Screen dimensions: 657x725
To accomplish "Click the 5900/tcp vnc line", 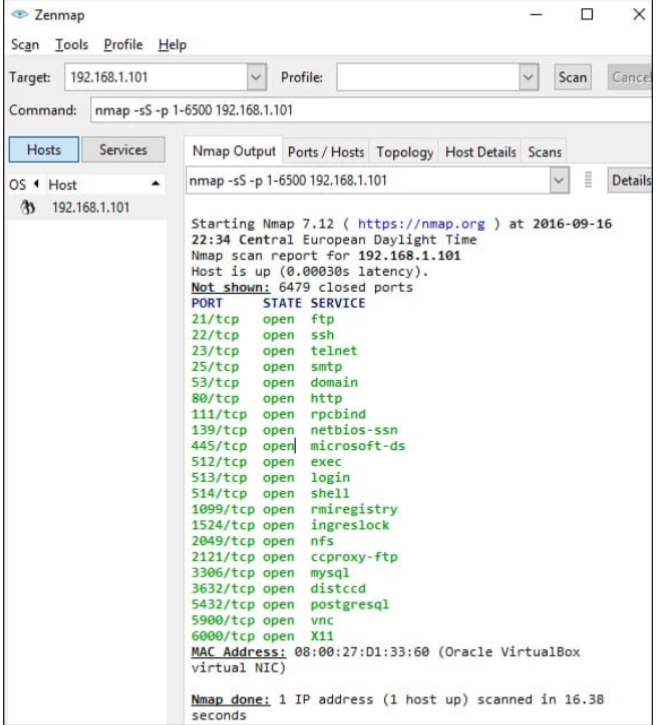I will (263, 620).
